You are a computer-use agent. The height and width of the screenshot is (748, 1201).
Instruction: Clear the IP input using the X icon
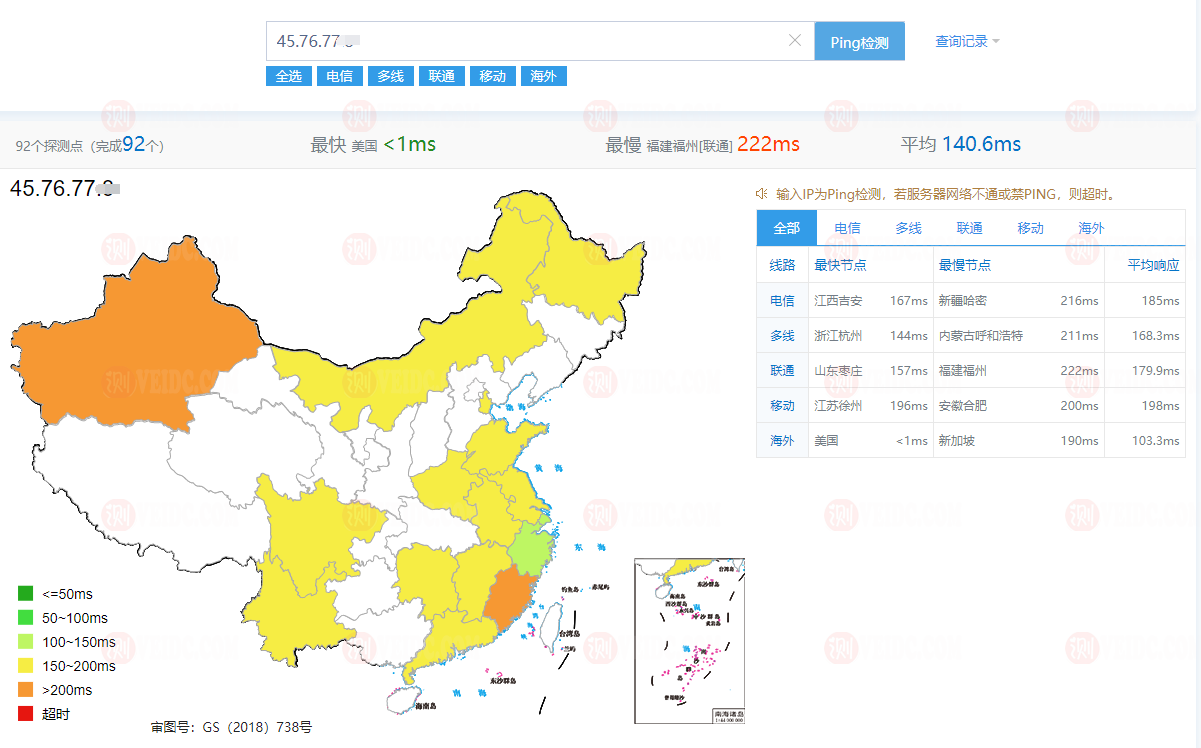(x=795, y=40)
